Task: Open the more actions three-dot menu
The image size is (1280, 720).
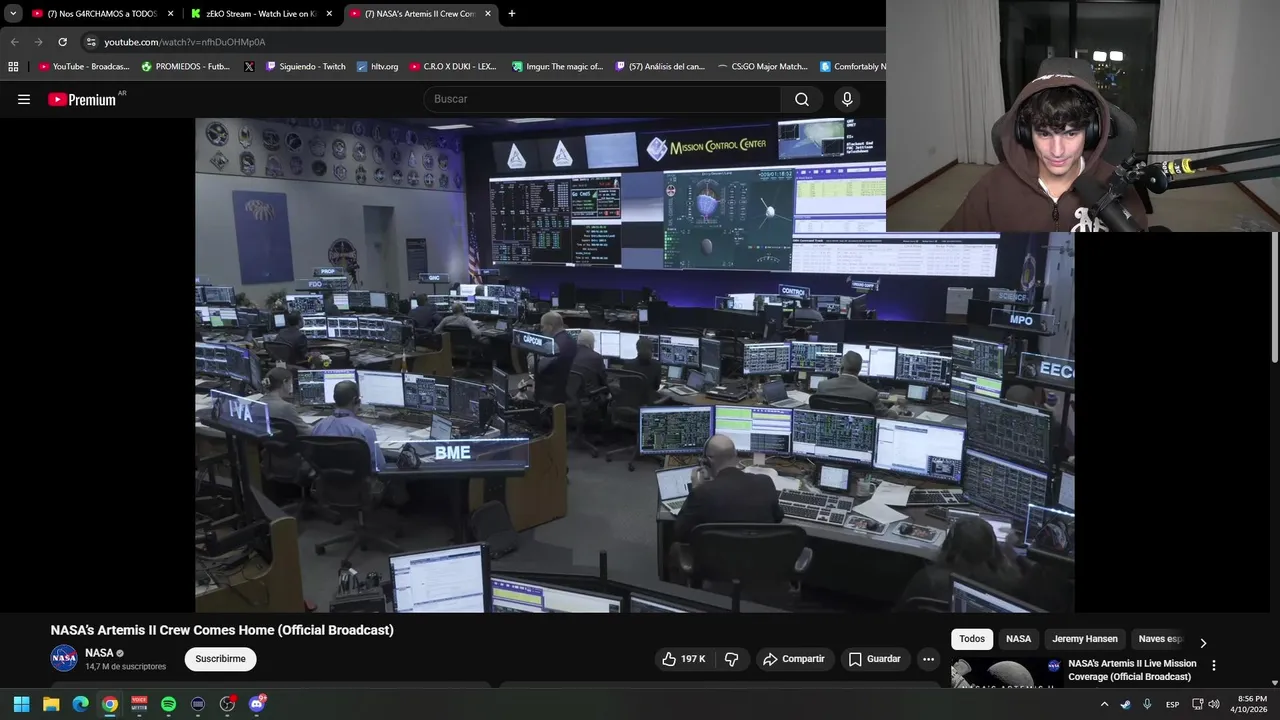Action: 928,659
